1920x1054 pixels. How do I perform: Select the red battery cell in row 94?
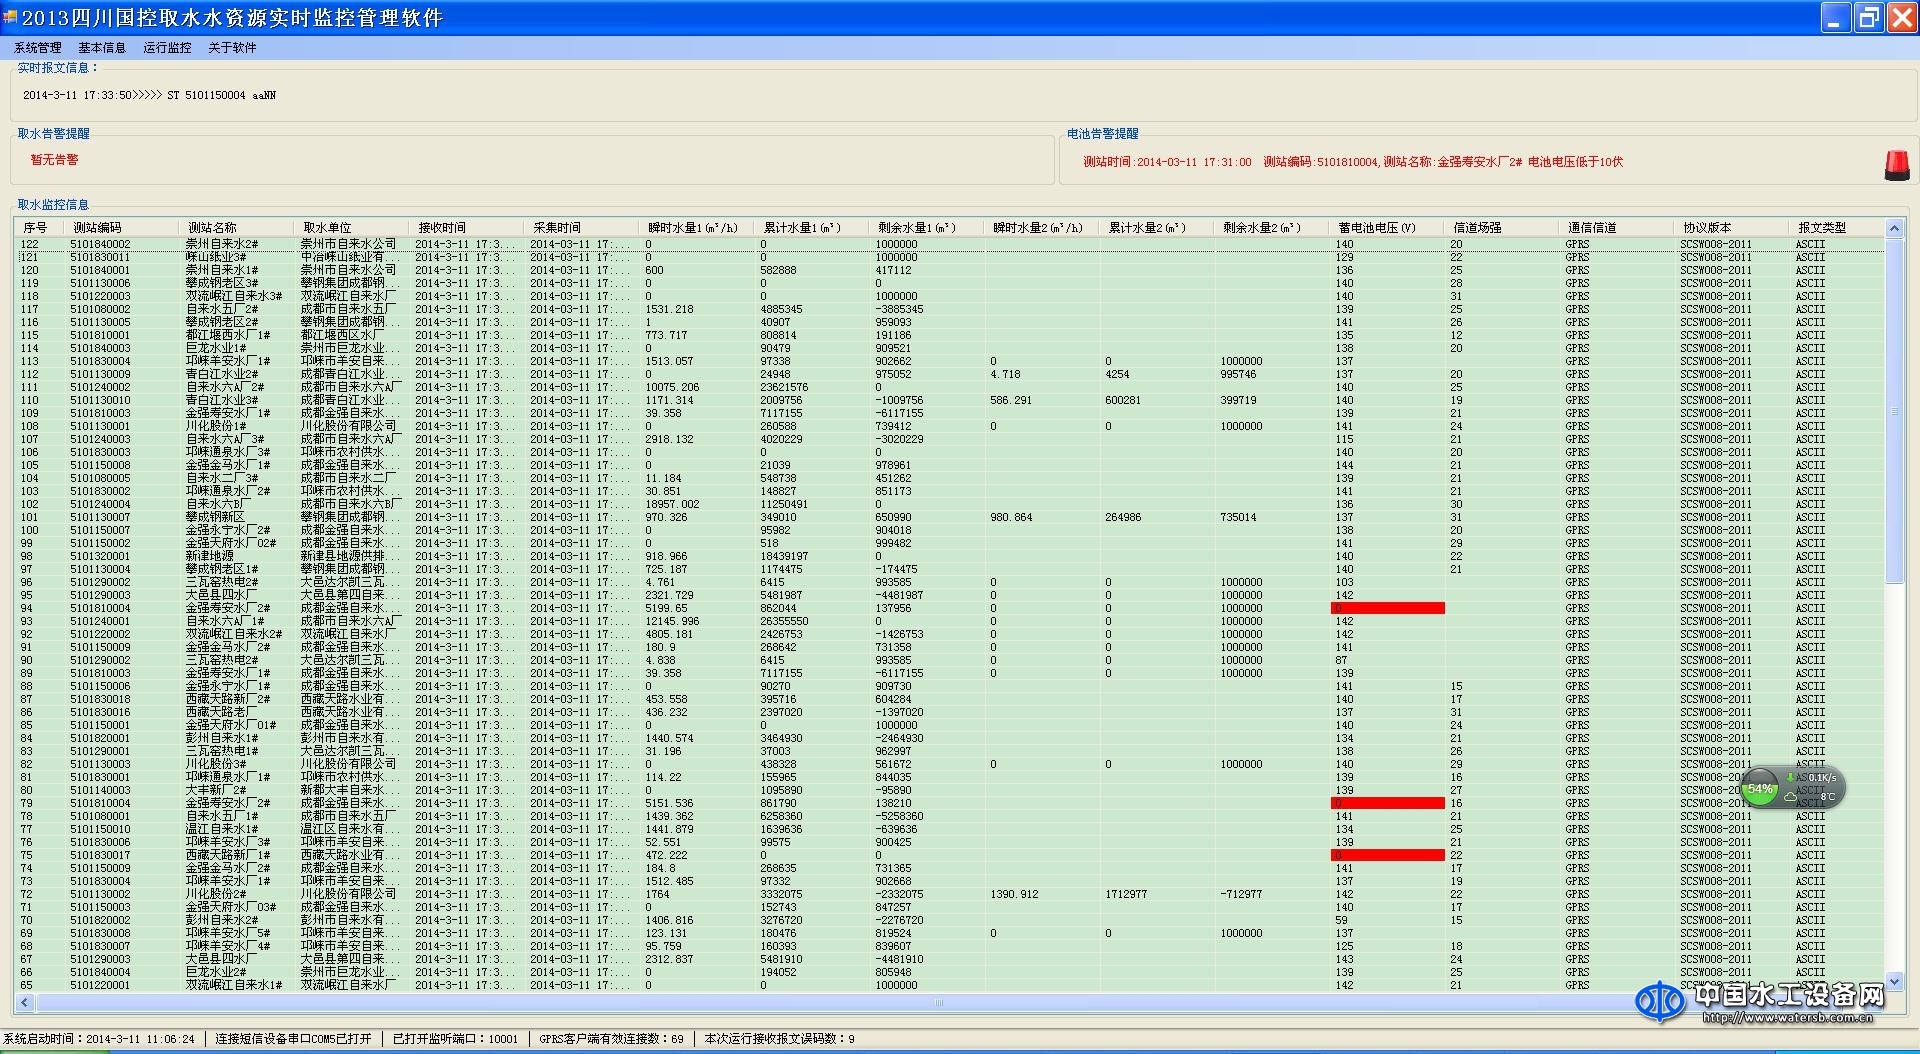coord(1387,608)
